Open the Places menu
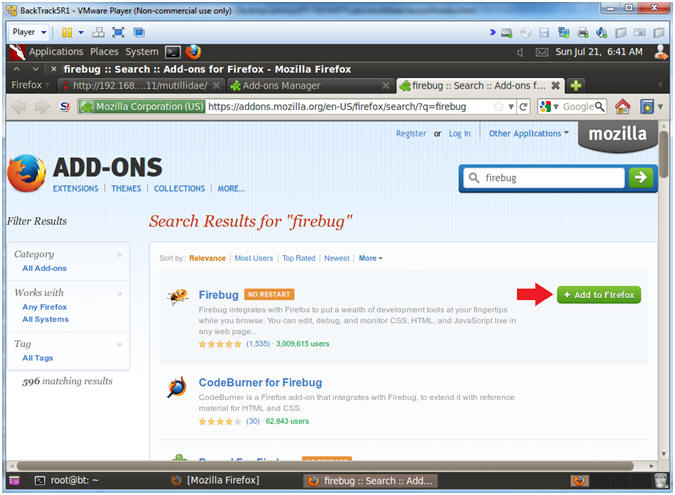Screen dimensions: 675x495 [104, 52]
